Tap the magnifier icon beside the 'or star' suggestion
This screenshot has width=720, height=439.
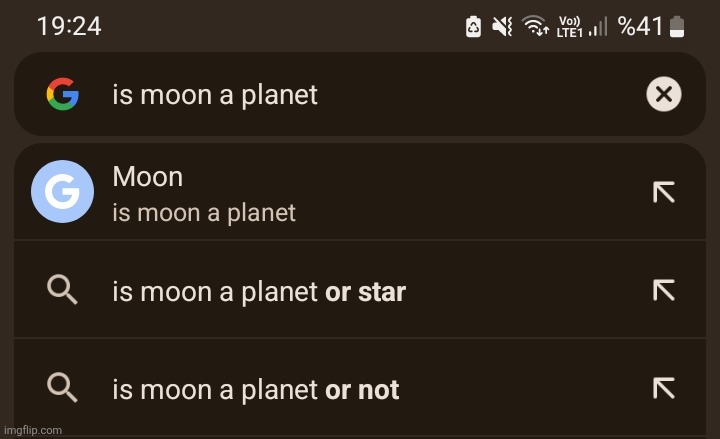[62, 290]
